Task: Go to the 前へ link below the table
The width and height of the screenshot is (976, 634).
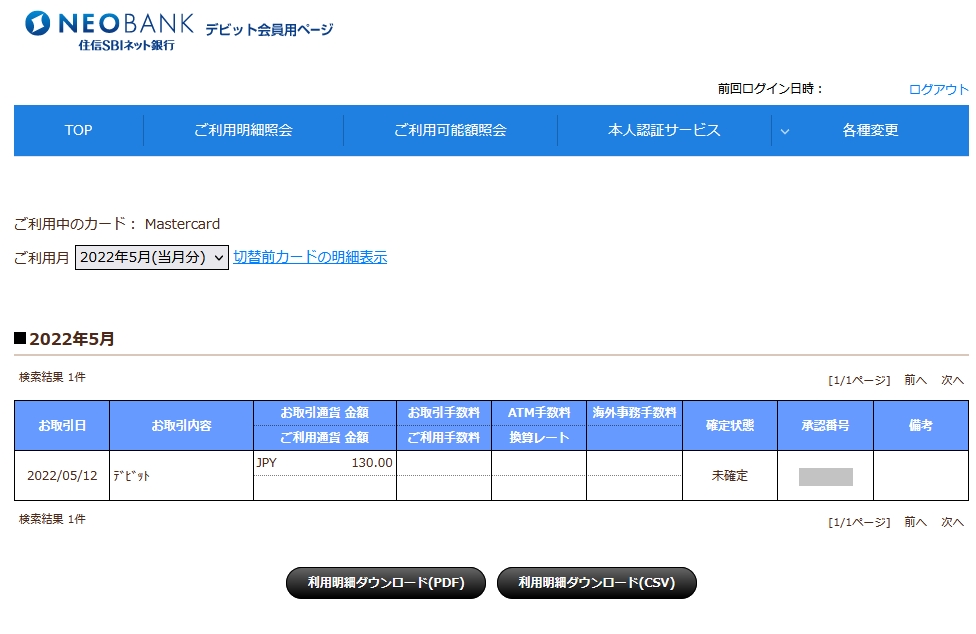Action: click(915, 522)
